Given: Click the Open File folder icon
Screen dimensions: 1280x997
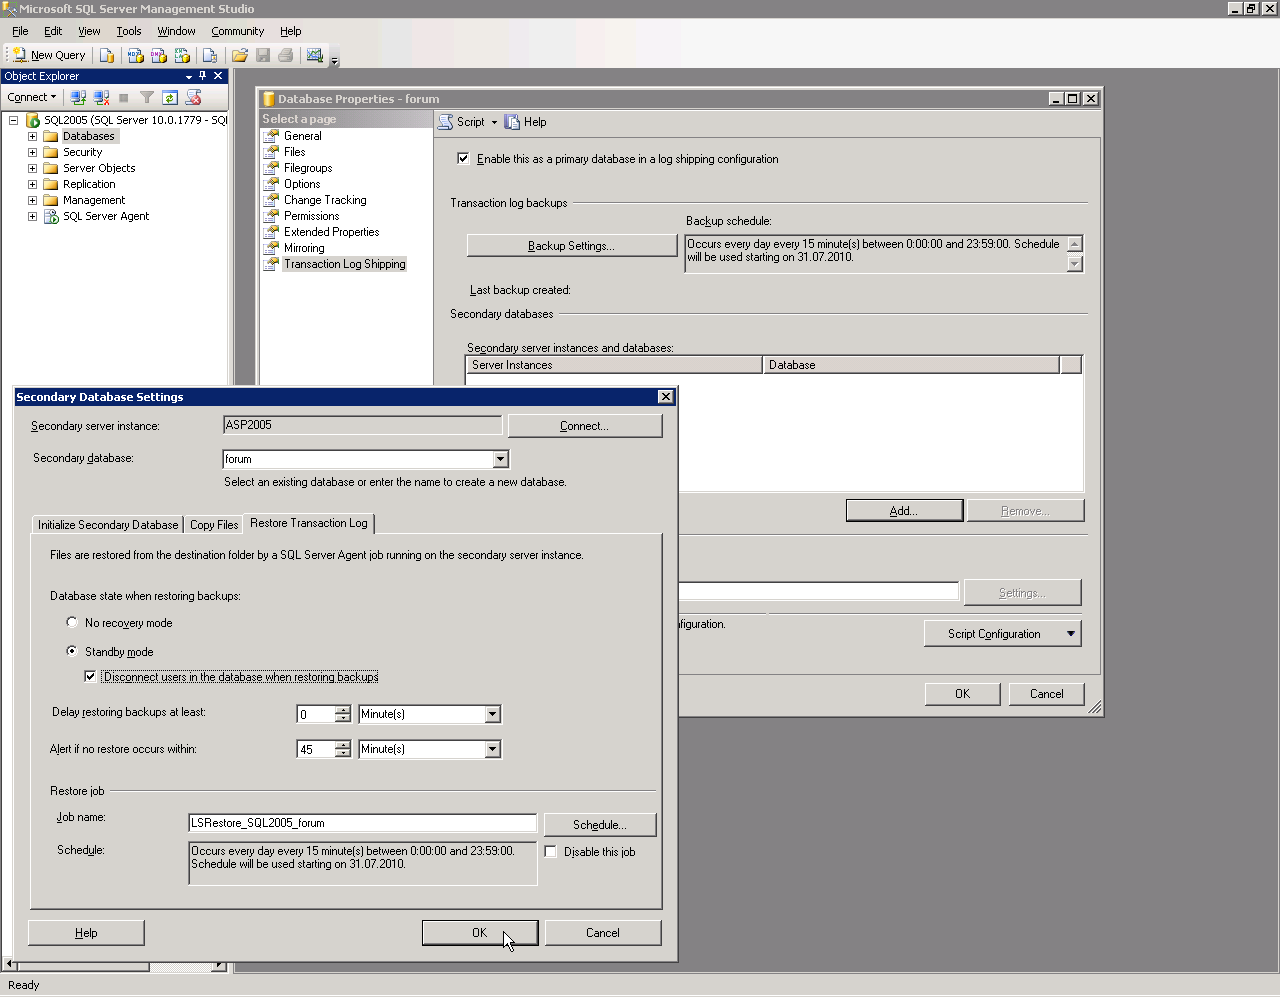Looking at the screenshot, I should pyautogui.click(x=240, y=55).
